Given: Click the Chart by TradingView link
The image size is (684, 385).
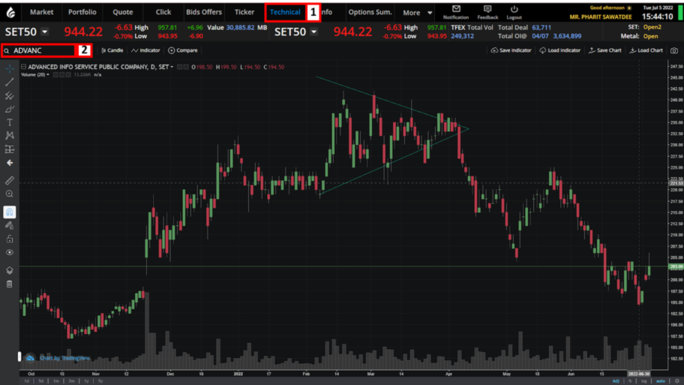Looking at the screenshot, I should click(x=64, y=358).
